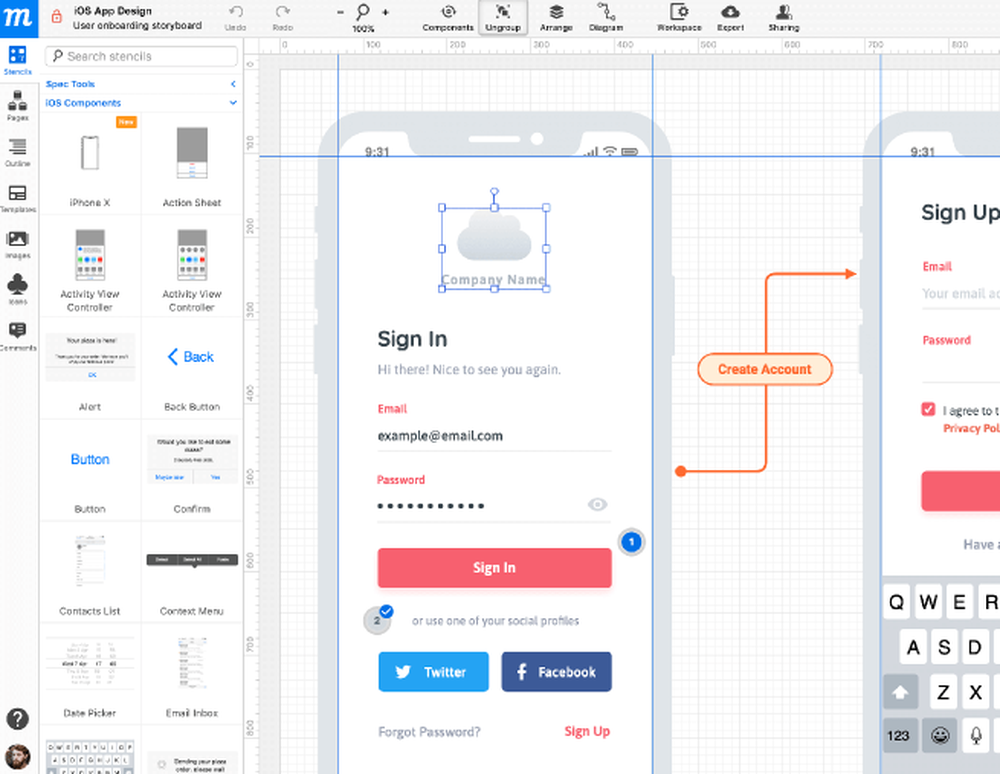Select the Date Picker stencil

pyautogui.click(x=90, y=675)
